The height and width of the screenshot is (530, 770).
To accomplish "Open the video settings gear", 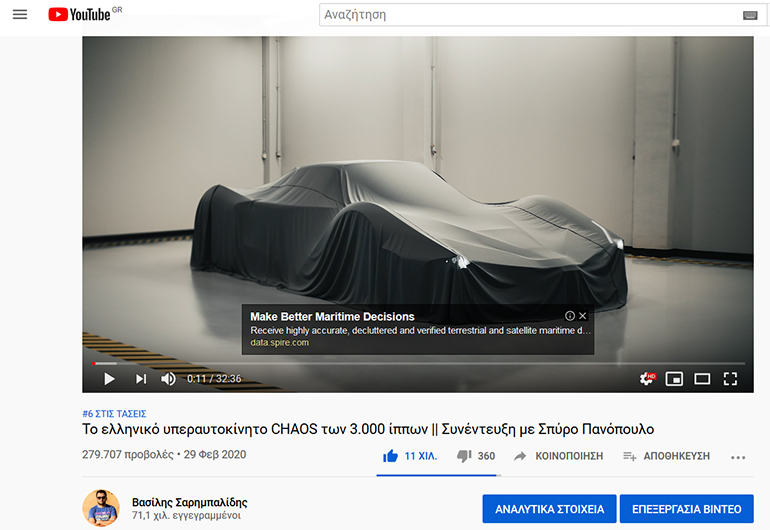I will point(648,379).
